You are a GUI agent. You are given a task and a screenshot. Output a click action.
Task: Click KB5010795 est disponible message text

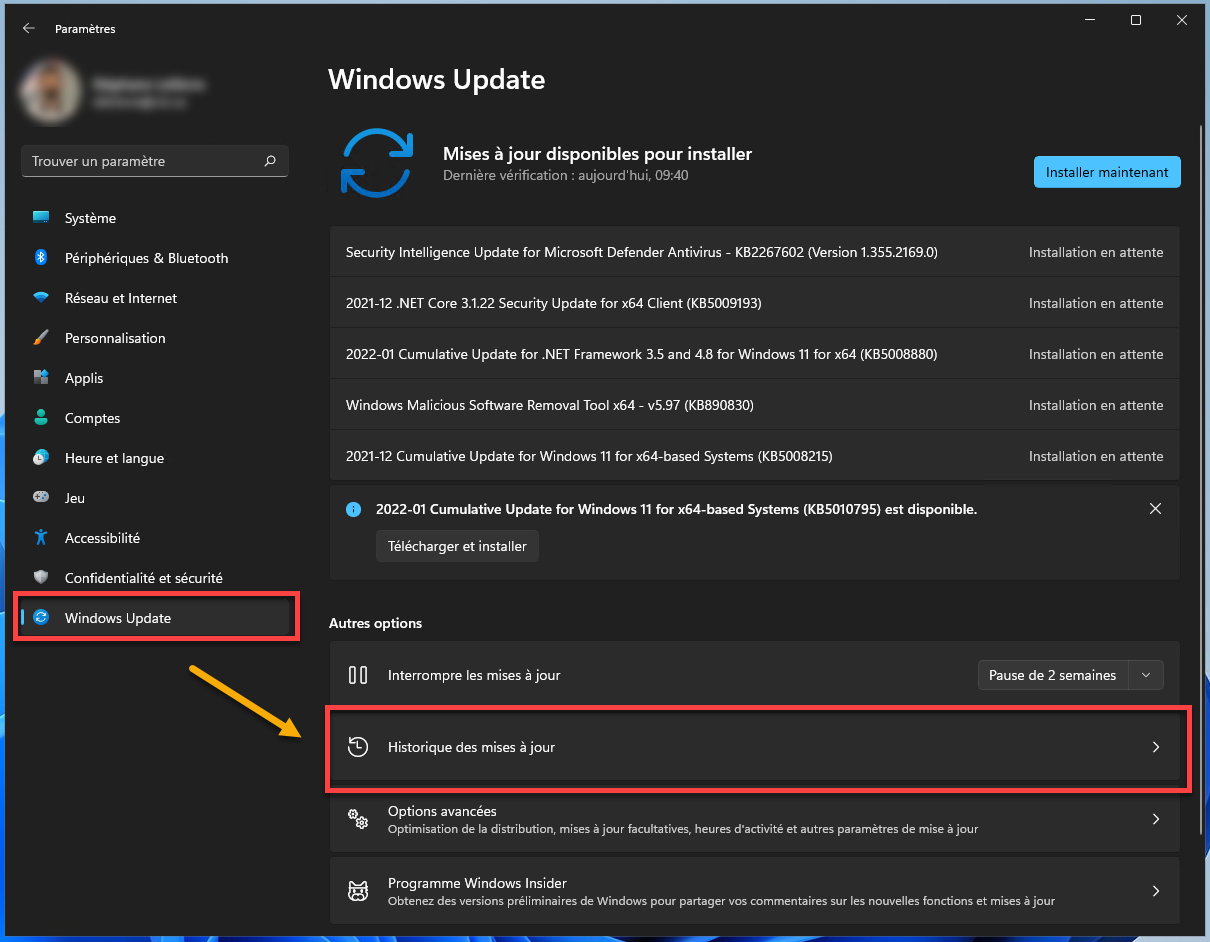676,509
